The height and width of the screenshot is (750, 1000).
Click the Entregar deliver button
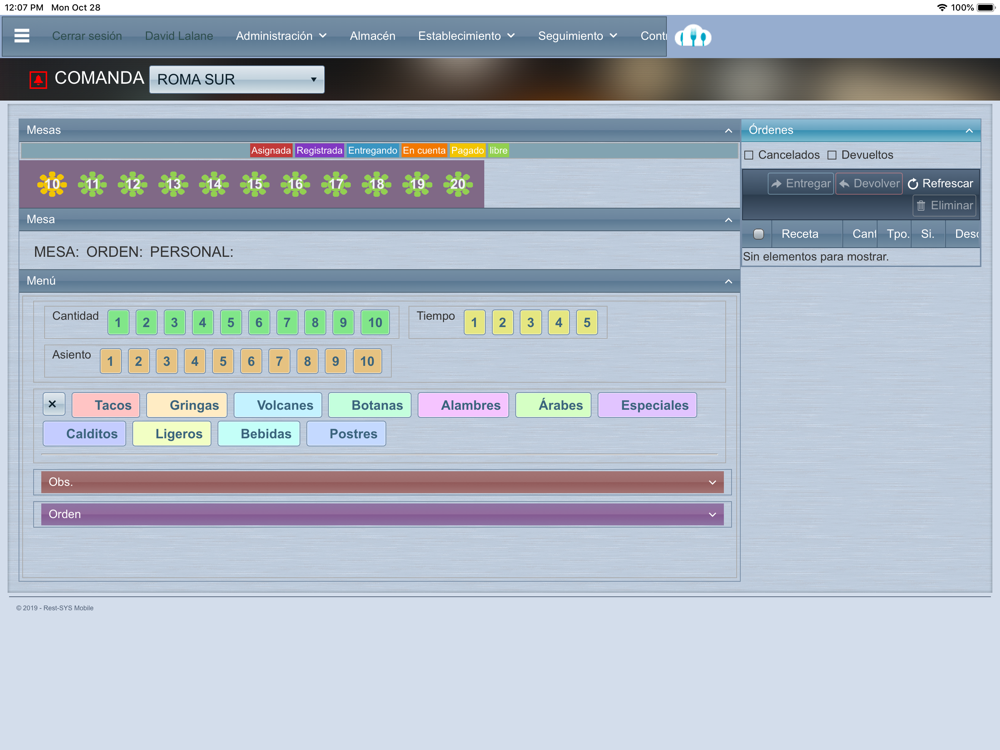click(x=800, y=184)
